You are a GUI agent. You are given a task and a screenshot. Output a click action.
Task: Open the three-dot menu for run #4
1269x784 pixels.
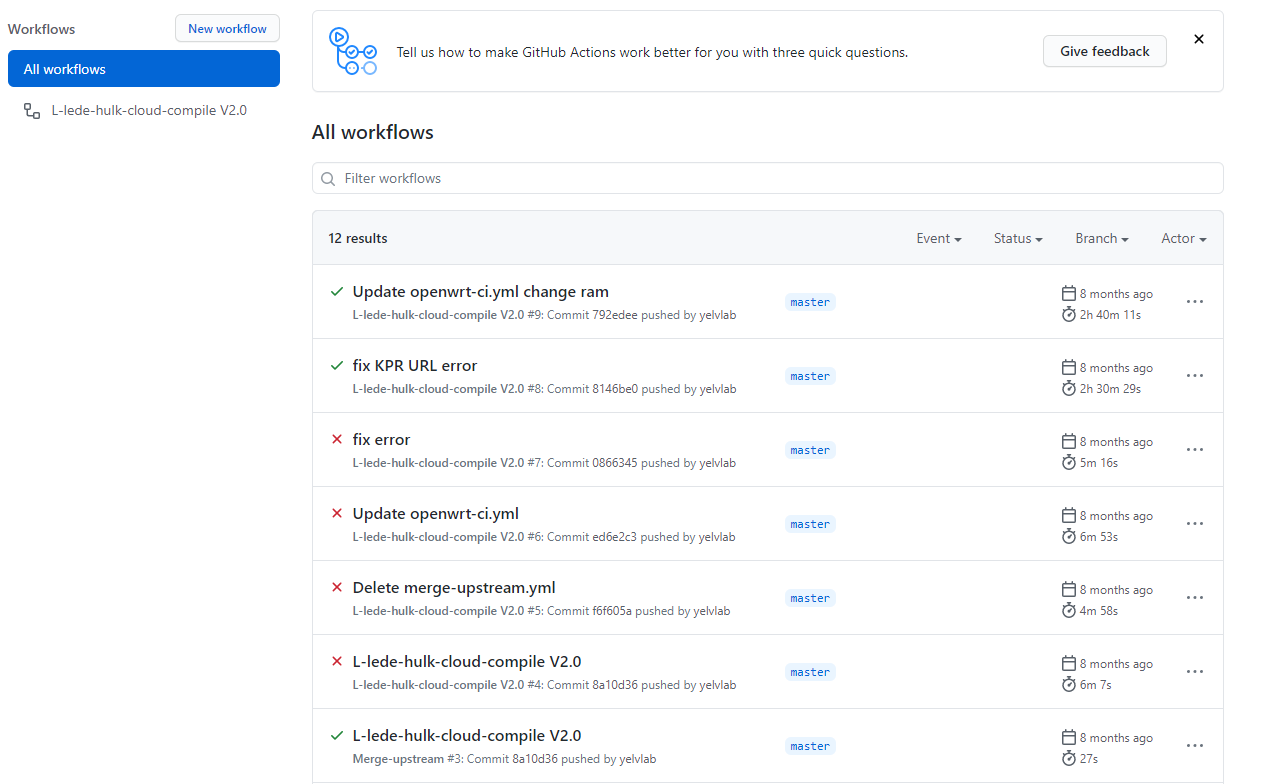tap(1194, 672)
